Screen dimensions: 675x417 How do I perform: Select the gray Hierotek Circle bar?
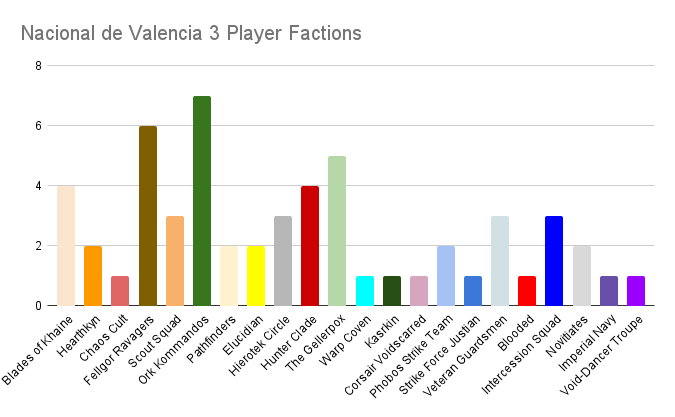[283, 260]
